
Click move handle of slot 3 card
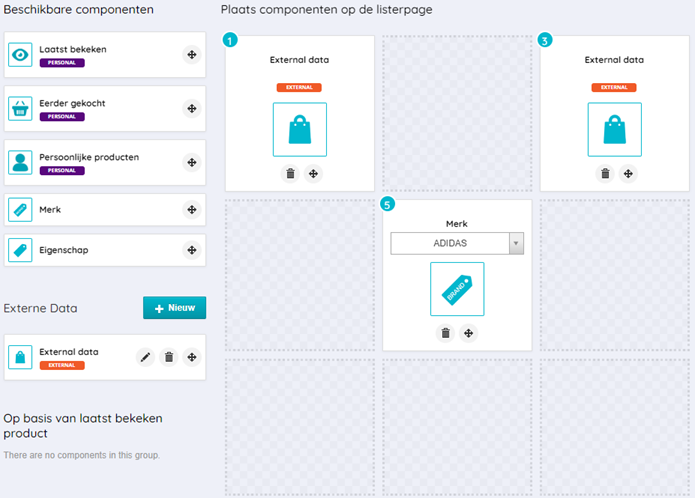click(628, 174)
